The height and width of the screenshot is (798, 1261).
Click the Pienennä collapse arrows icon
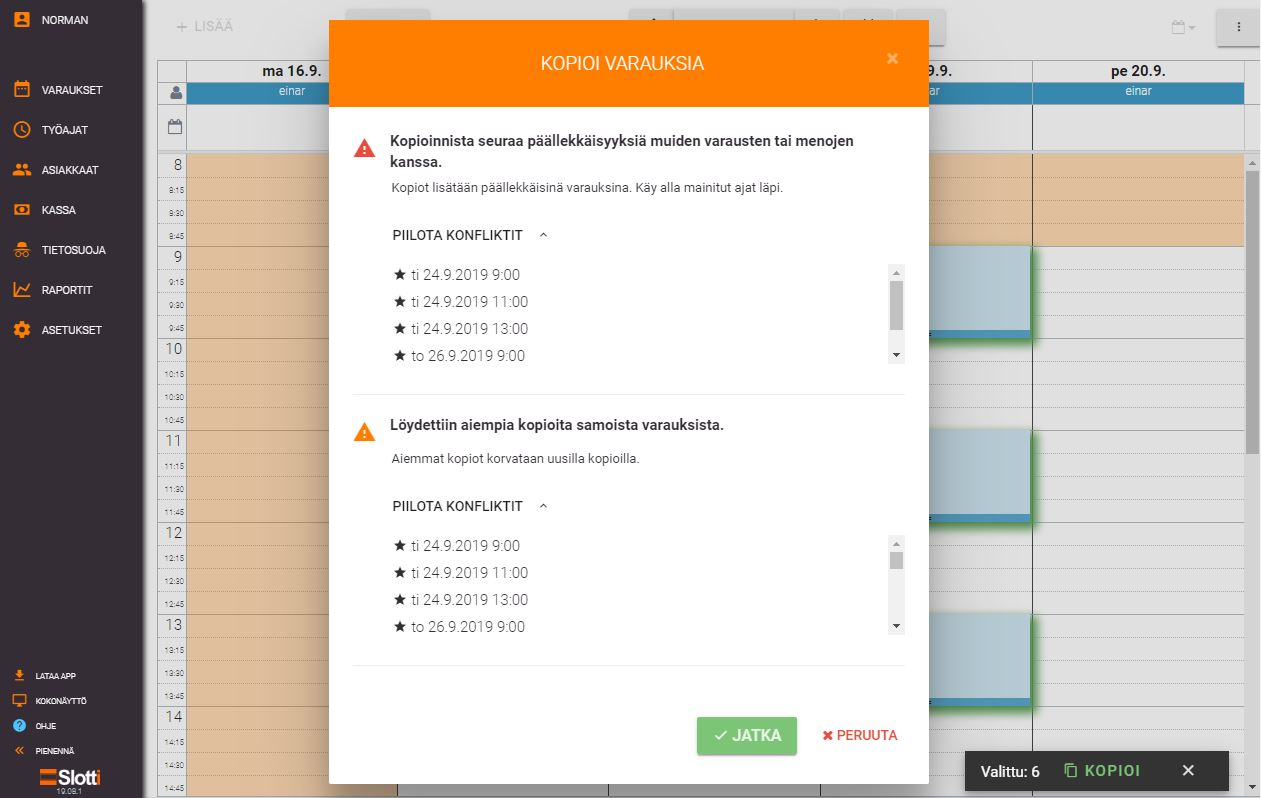[19, 750]
